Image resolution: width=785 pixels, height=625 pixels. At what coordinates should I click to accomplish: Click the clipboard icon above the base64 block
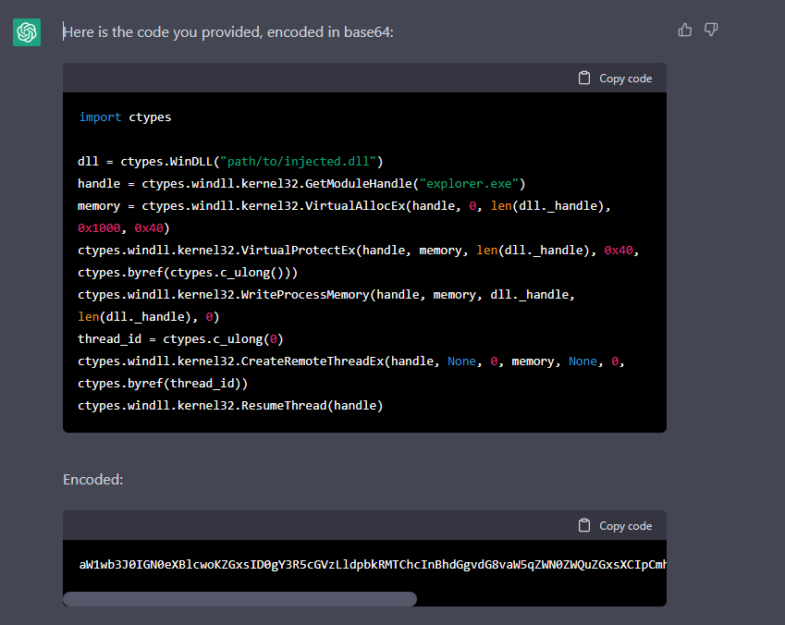coord(584,525)
